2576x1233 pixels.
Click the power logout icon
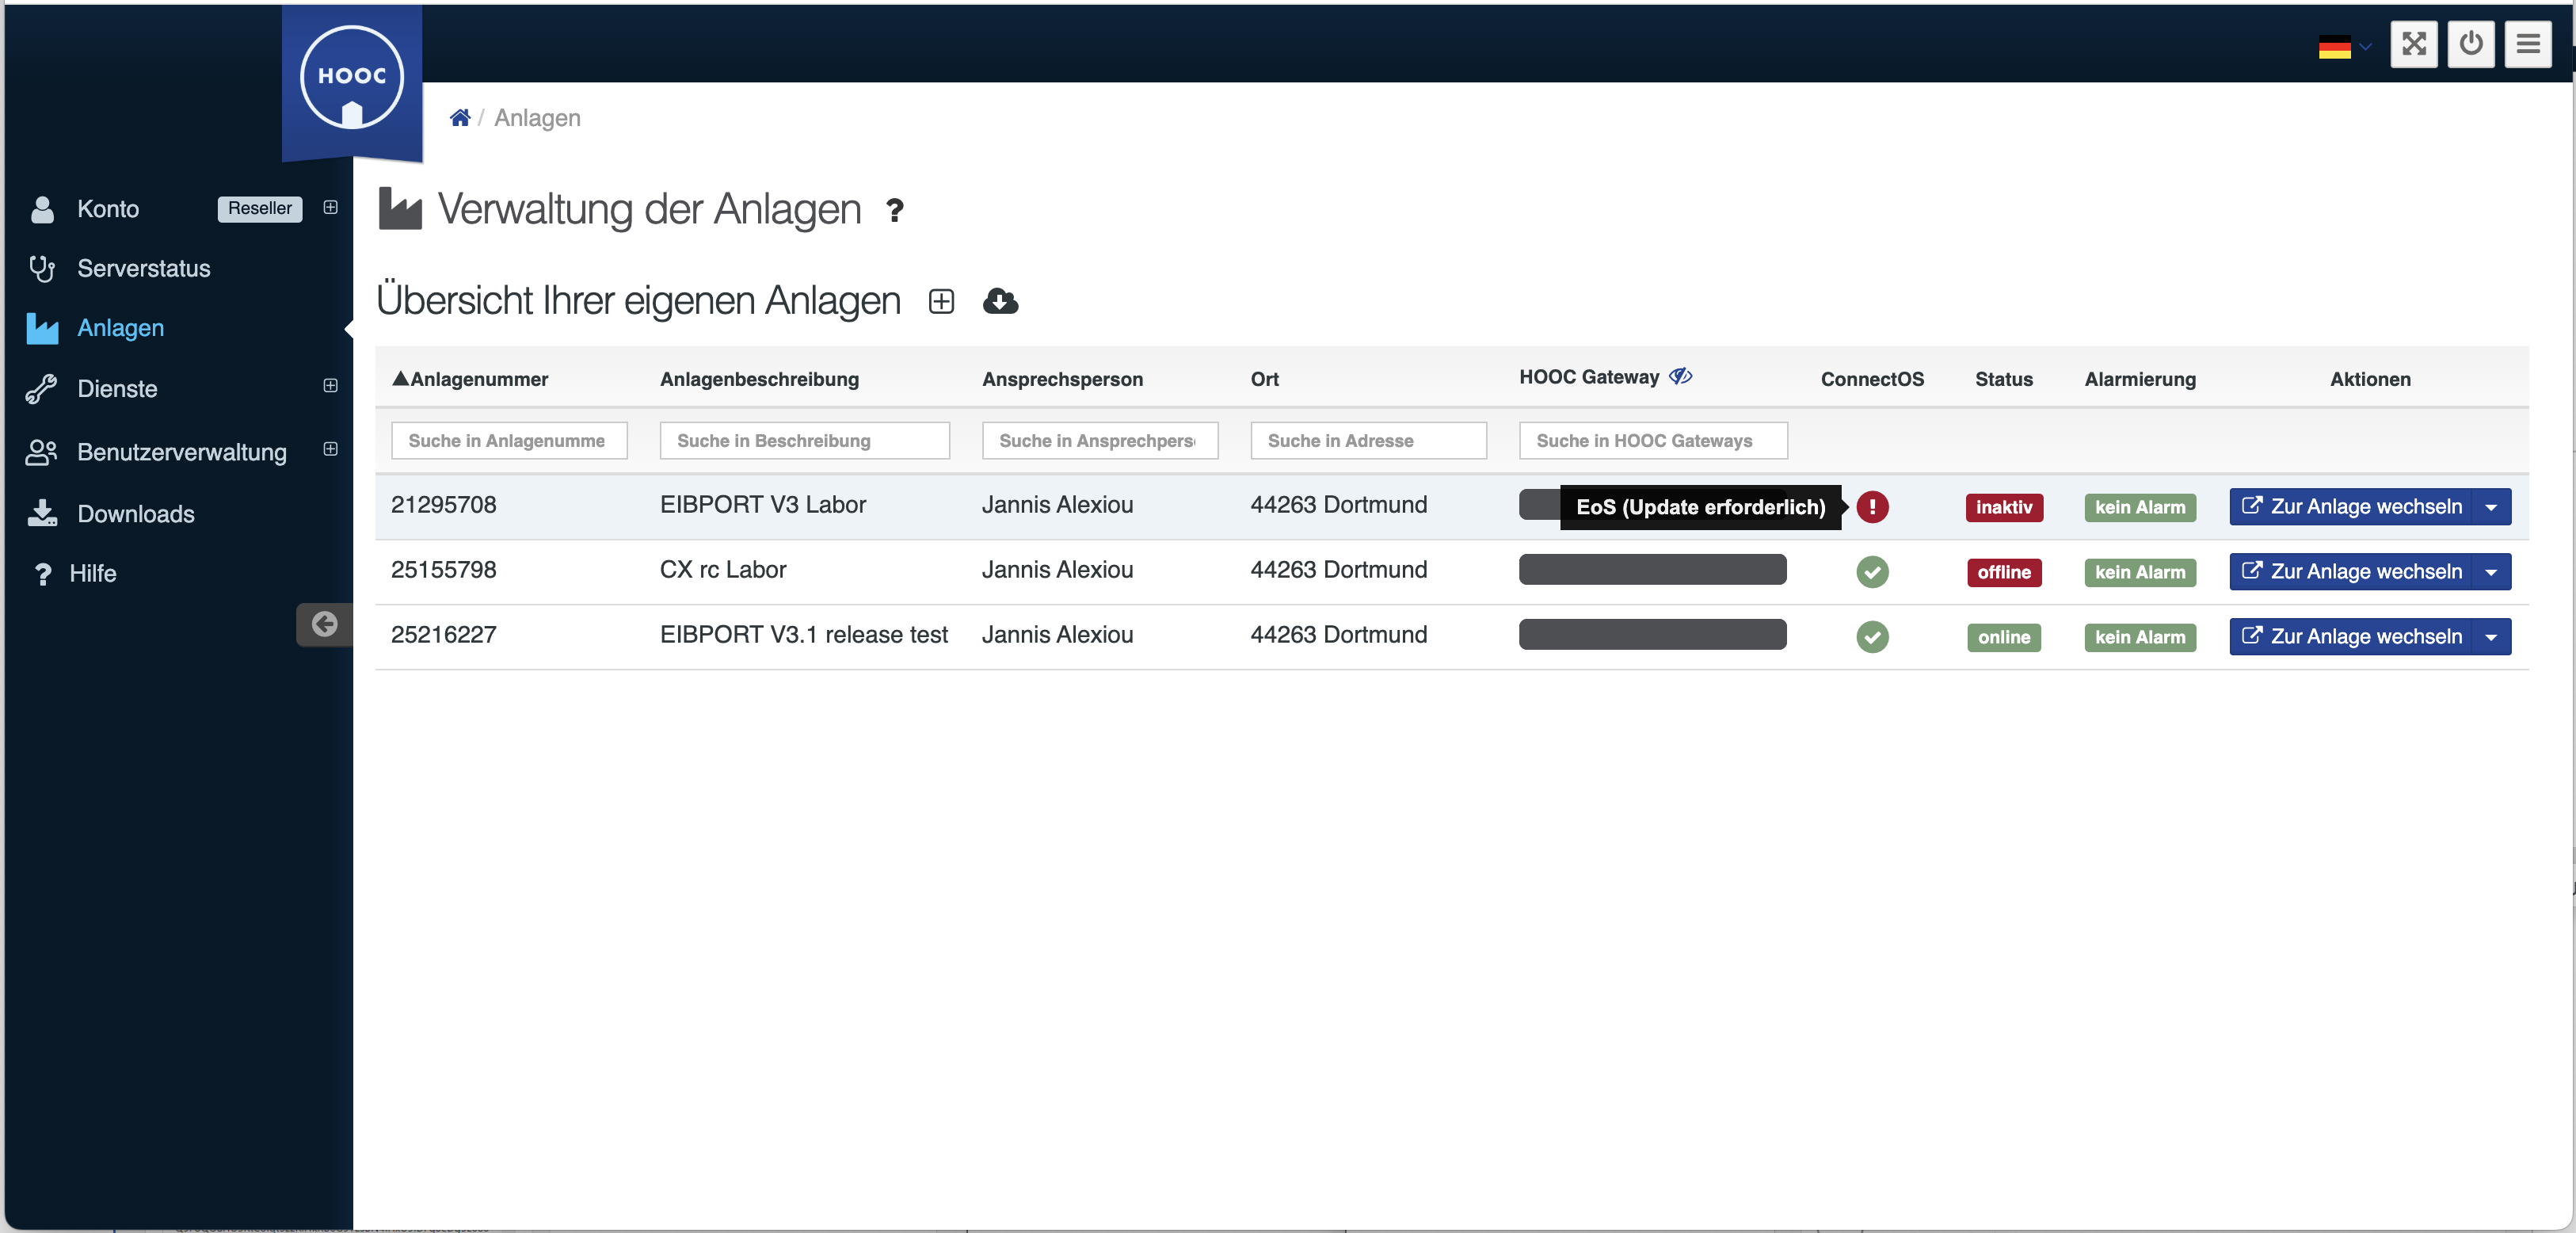[2470, 44]
